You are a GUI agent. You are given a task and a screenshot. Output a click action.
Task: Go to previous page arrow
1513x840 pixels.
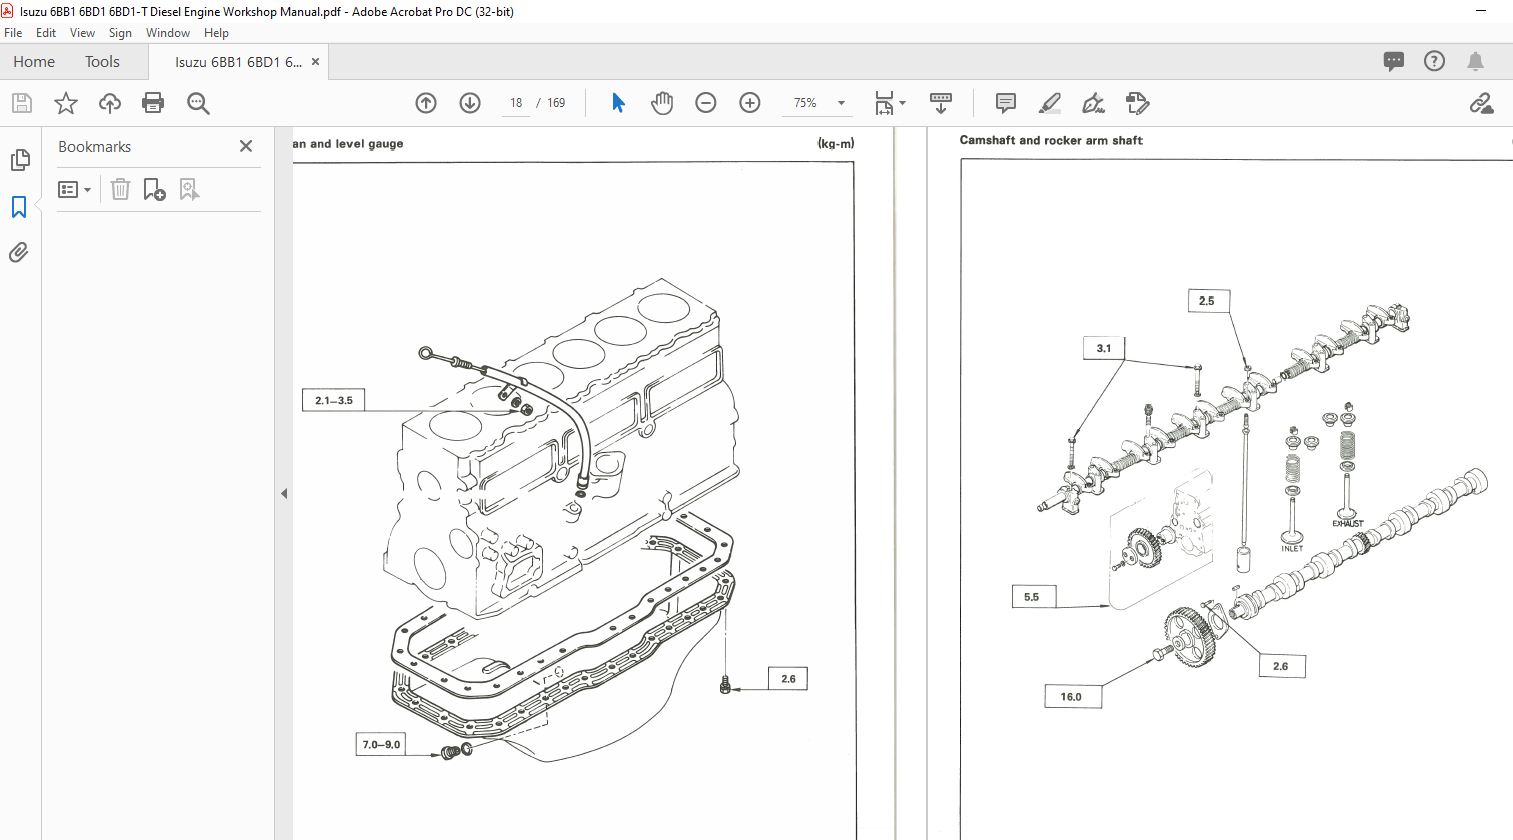pos(426,103)
